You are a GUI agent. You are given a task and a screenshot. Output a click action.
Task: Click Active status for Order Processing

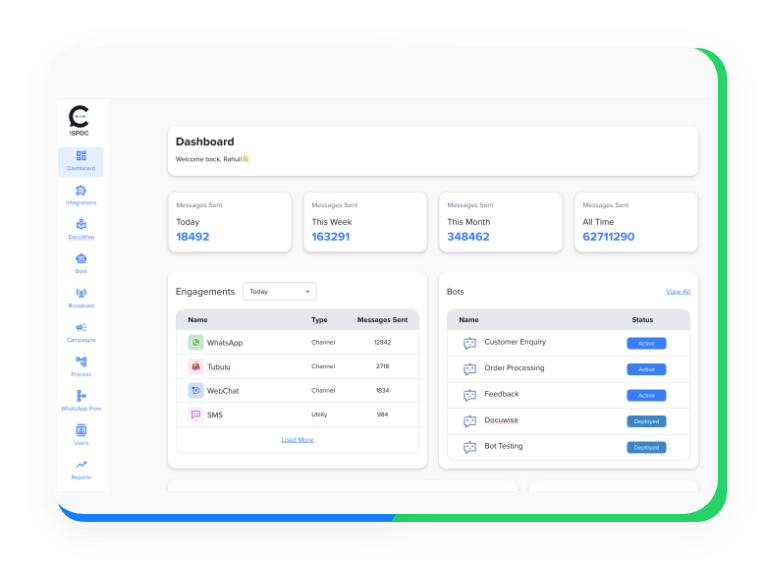tap(646, 370)
